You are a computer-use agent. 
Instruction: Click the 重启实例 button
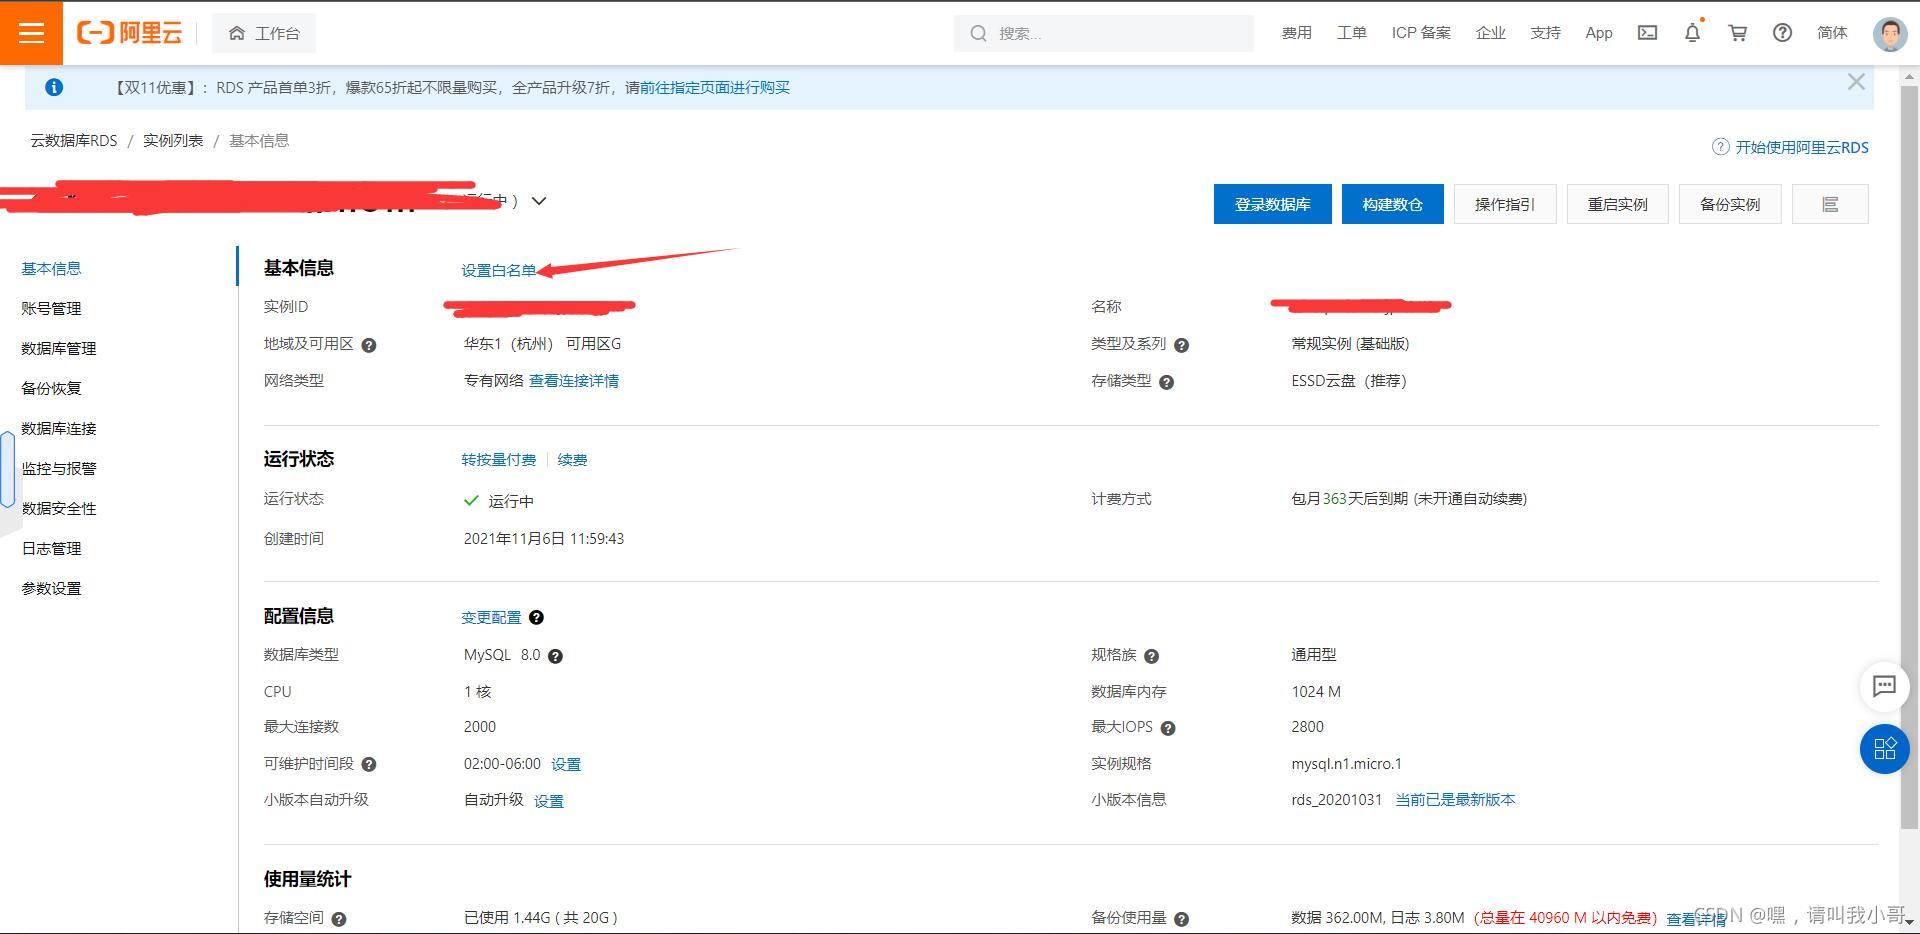[x=1617, y=204]
